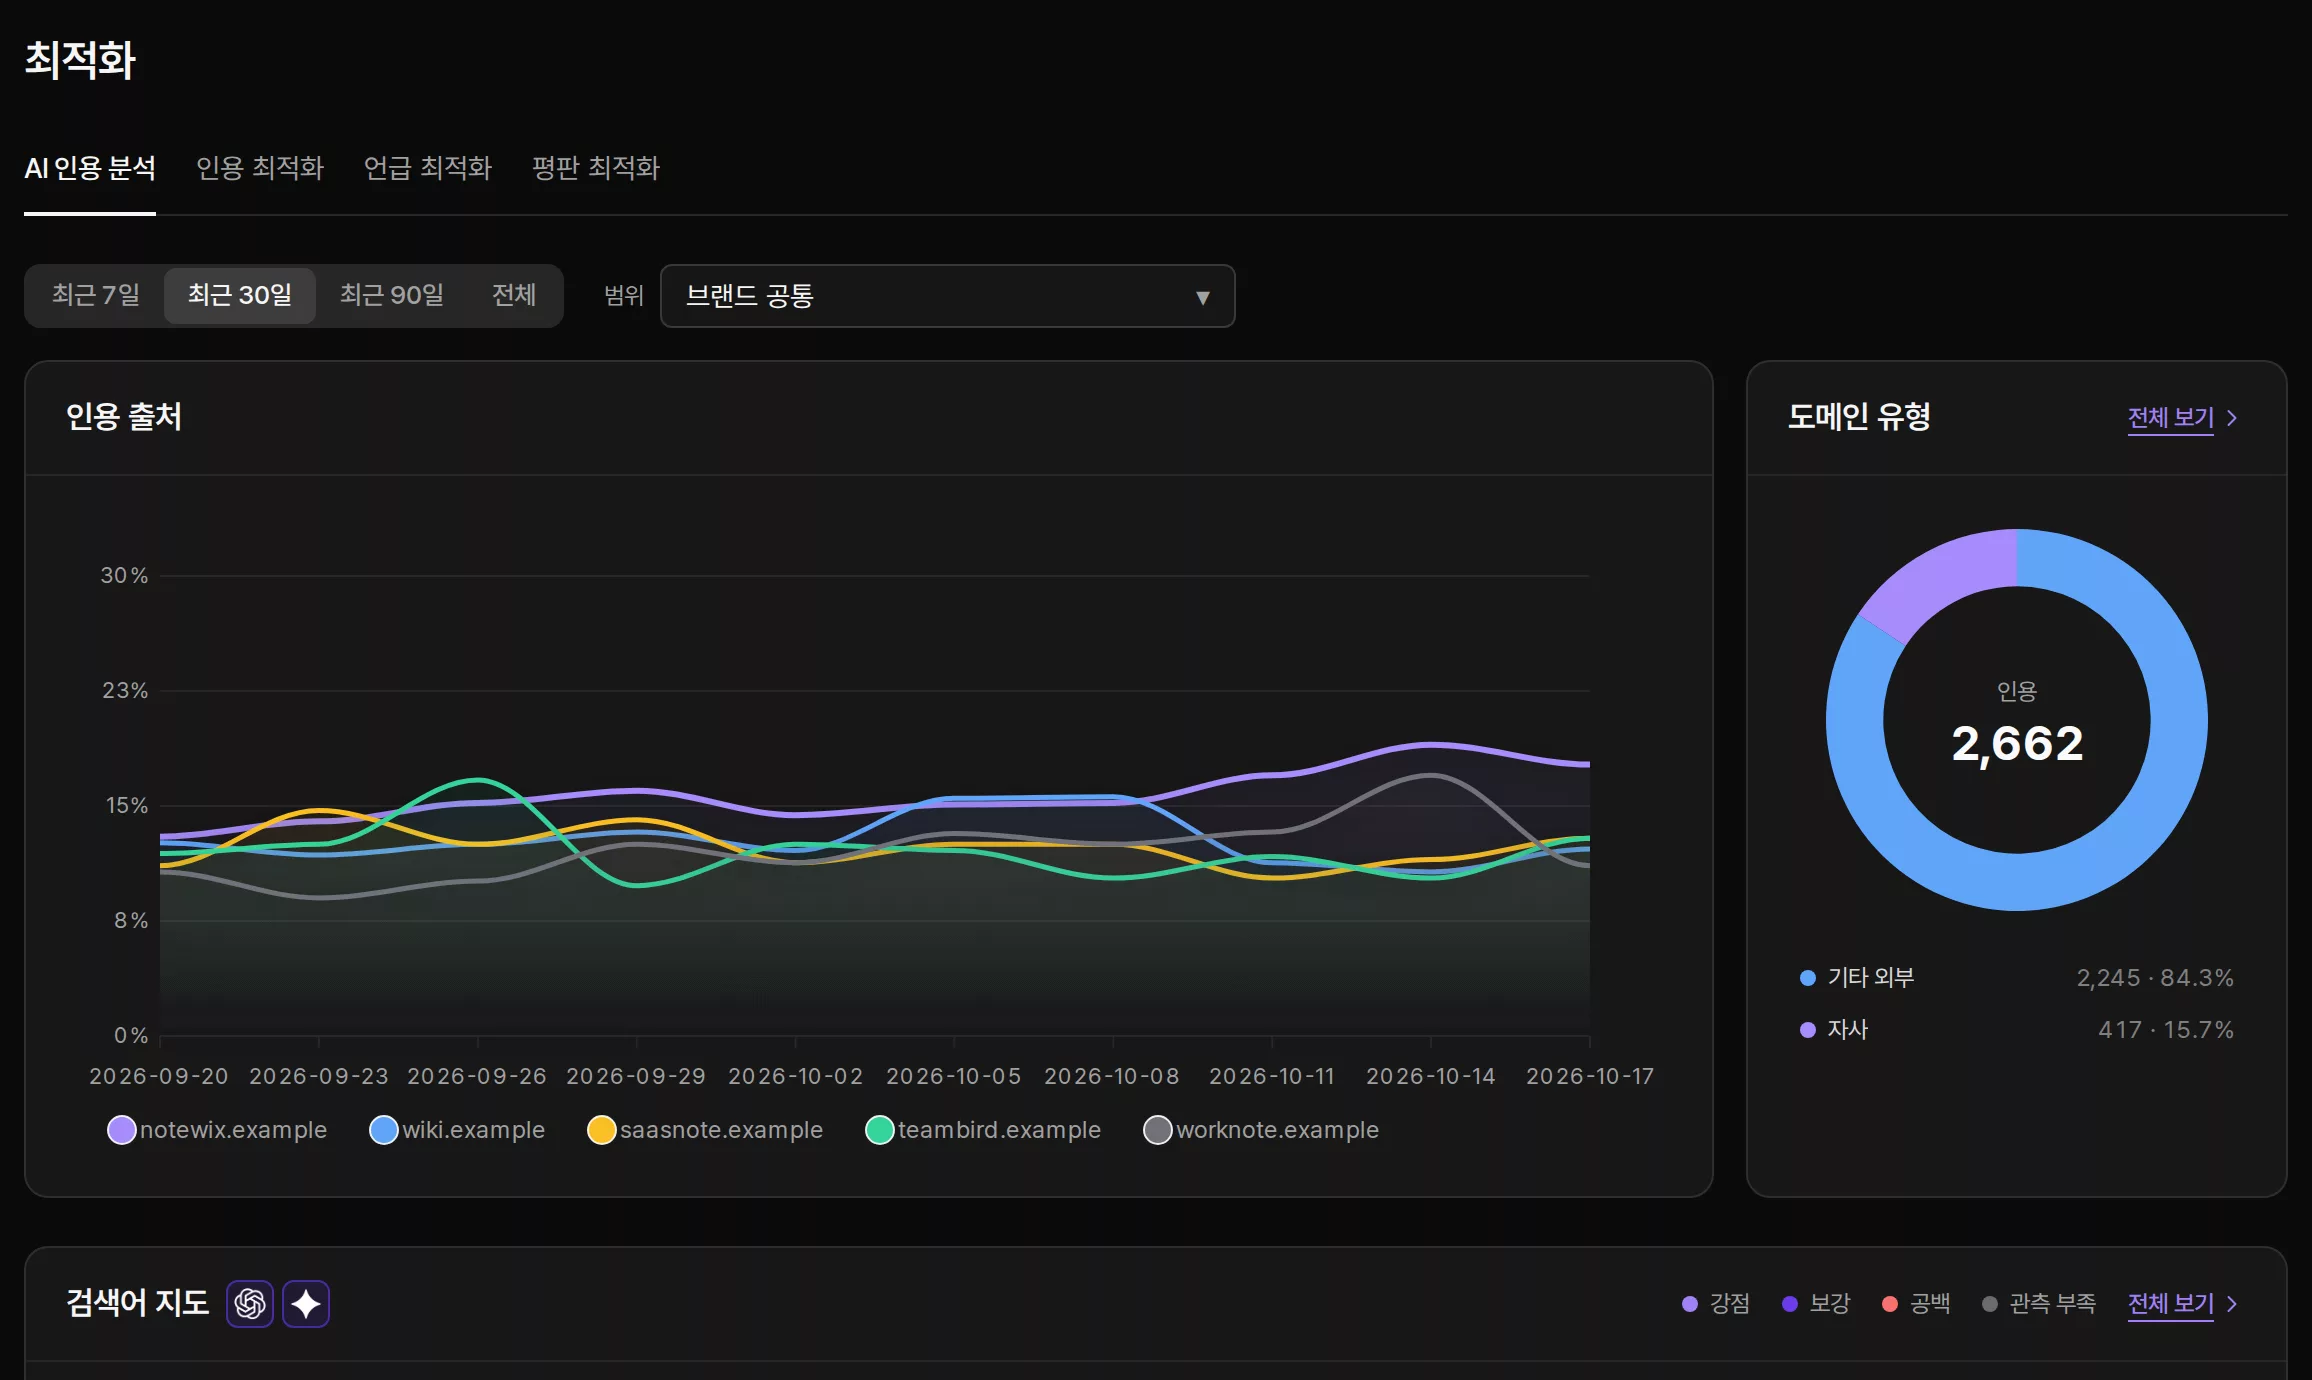Viewport: 2312px width, 1380px height.
Task: Switch to AI 인용 분석 tab
Action: [90, 168]
